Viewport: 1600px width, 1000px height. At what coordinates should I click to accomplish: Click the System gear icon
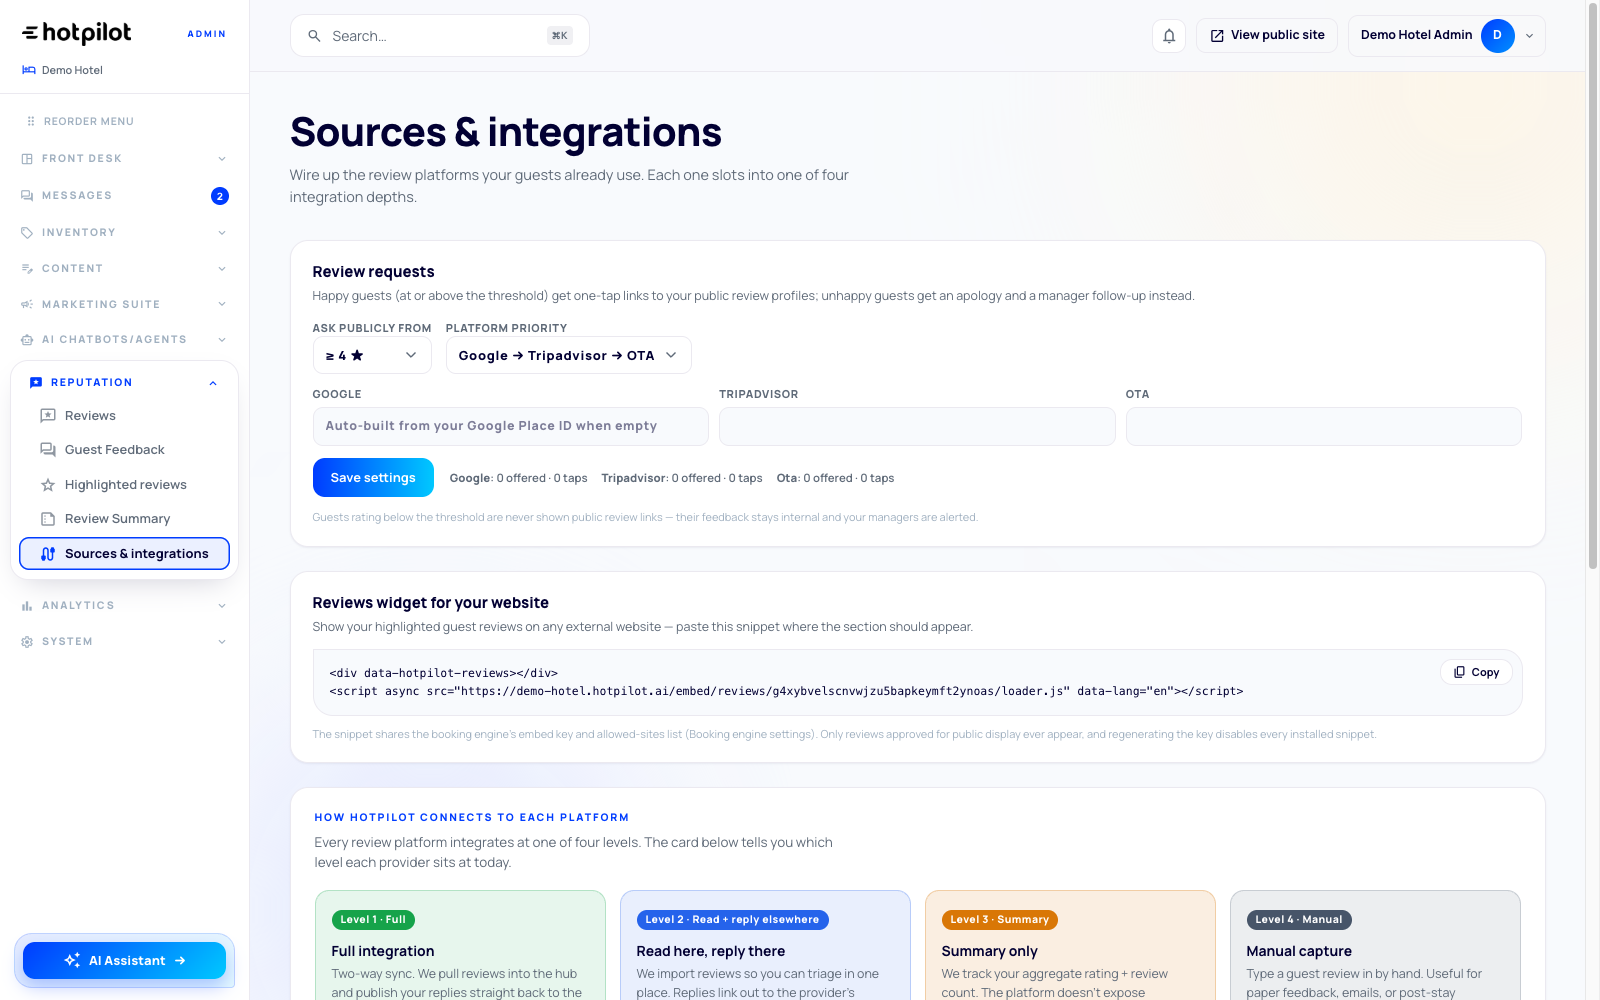[x=27, y=642]
